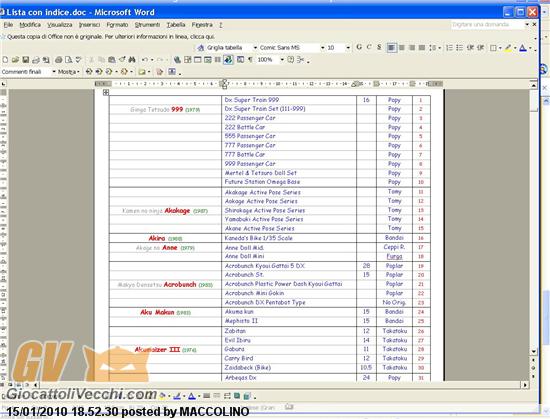Save the document with the floppy icon
550x419 pixels.
click(26, 60)
